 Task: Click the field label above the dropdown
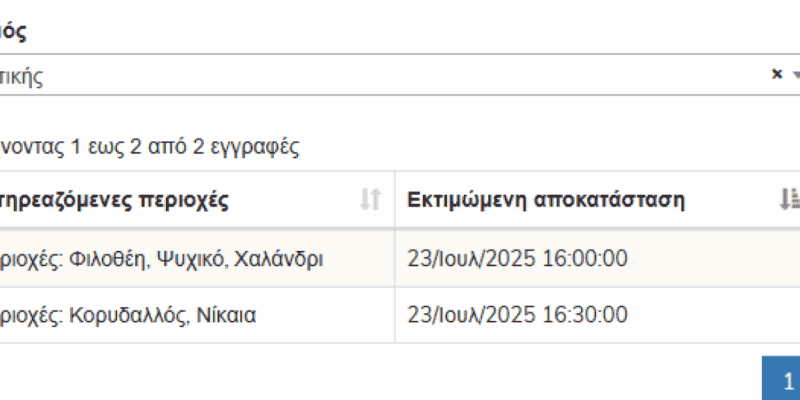click(x=14, y=31)
